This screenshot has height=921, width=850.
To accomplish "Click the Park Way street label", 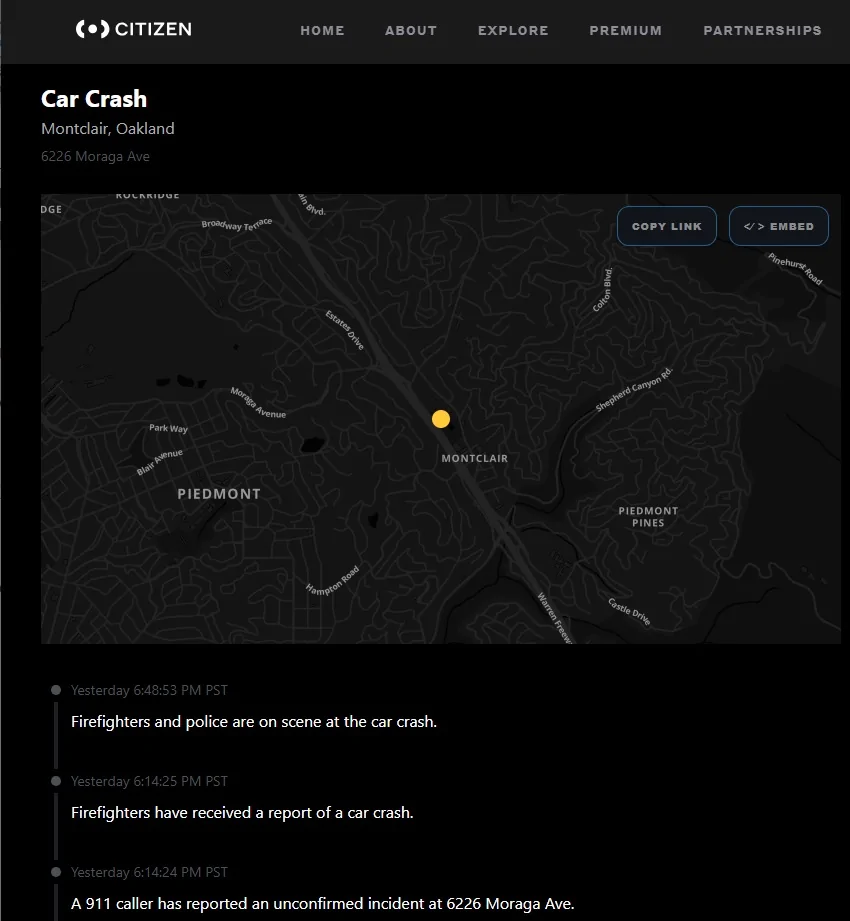I will pos(169,428).
